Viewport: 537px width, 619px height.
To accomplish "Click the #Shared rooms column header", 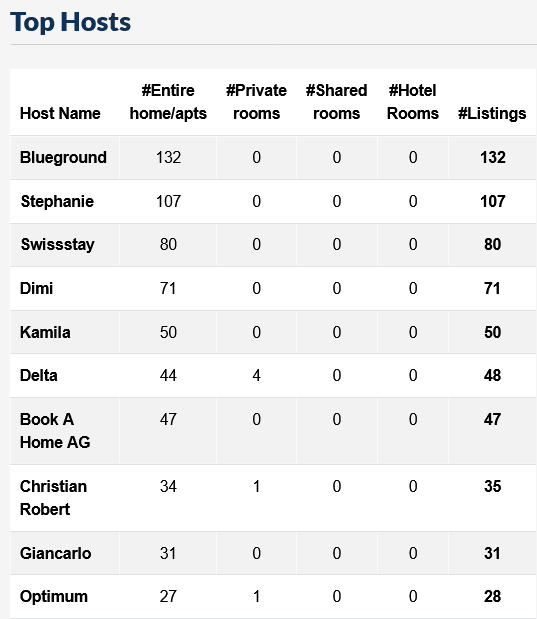I will click(x=336, y=102).
